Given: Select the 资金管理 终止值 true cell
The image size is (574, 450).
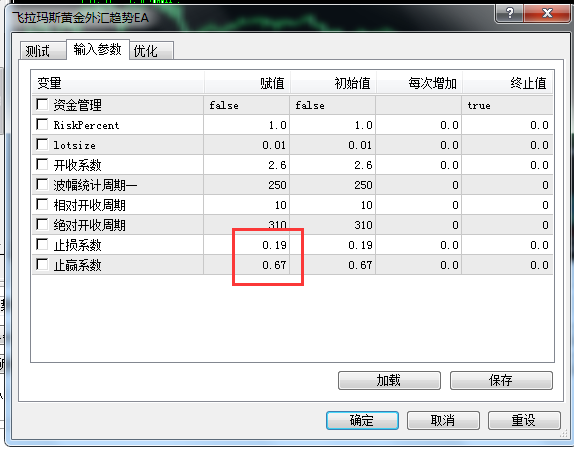Looking at the screenshot, I should click(507, 105).
